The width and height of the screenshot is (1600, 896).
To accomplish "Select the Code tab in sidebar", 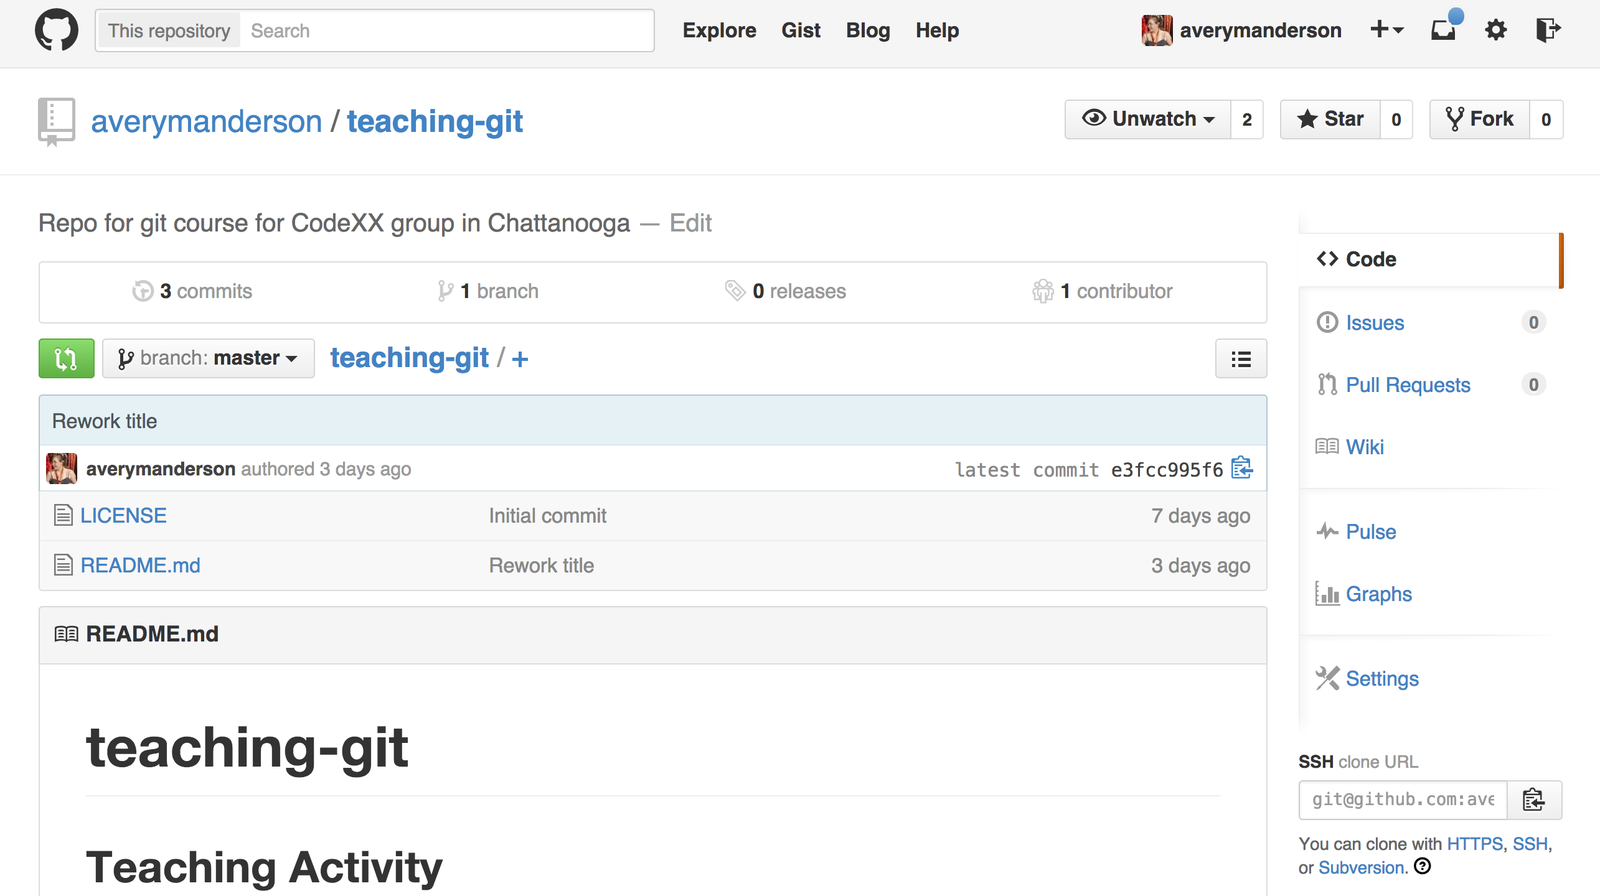I will (x=1430, y=259).
